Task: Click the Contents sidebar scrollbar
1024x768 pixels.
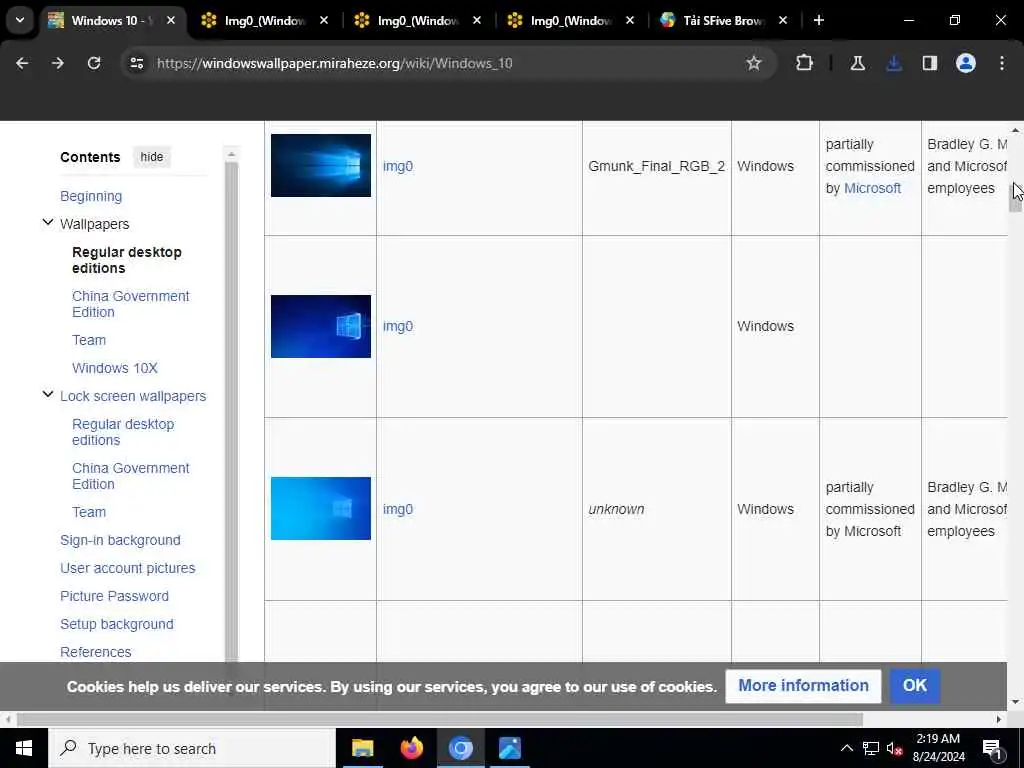Action: coord(231,411)
